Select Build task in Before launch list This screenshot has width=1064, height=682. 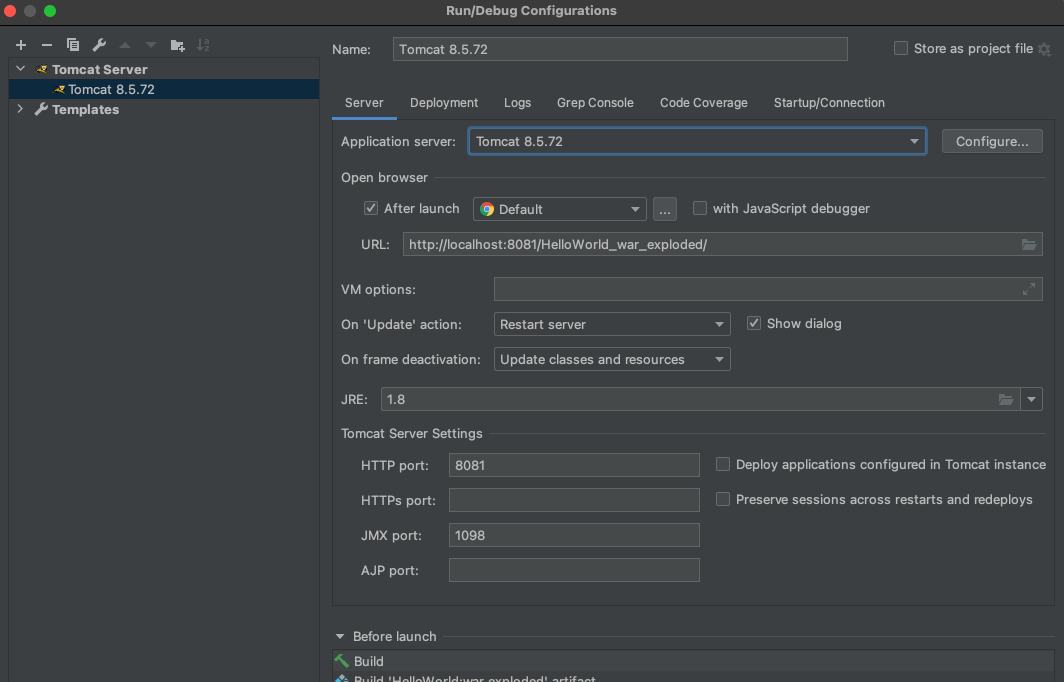click(x=693, y=661)
